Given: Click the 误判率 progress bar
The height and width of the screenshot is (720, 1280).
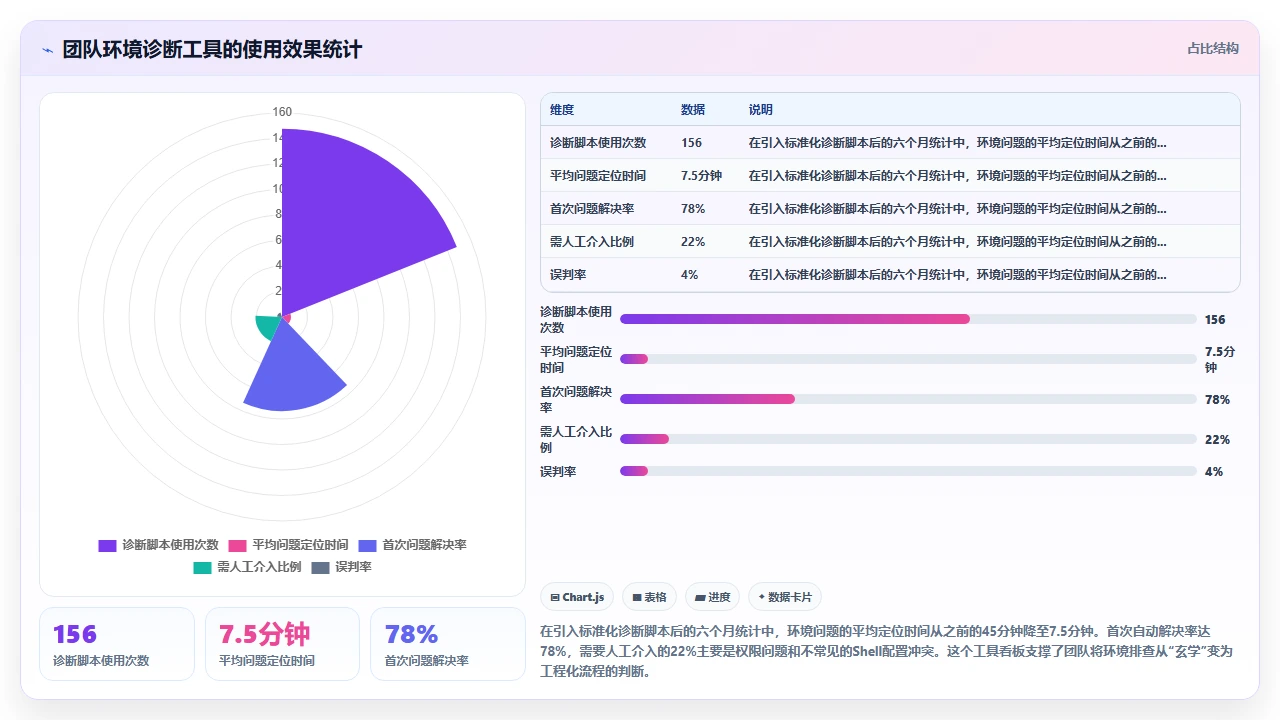Looking at the screenshot, I should [x=908, y=471].
